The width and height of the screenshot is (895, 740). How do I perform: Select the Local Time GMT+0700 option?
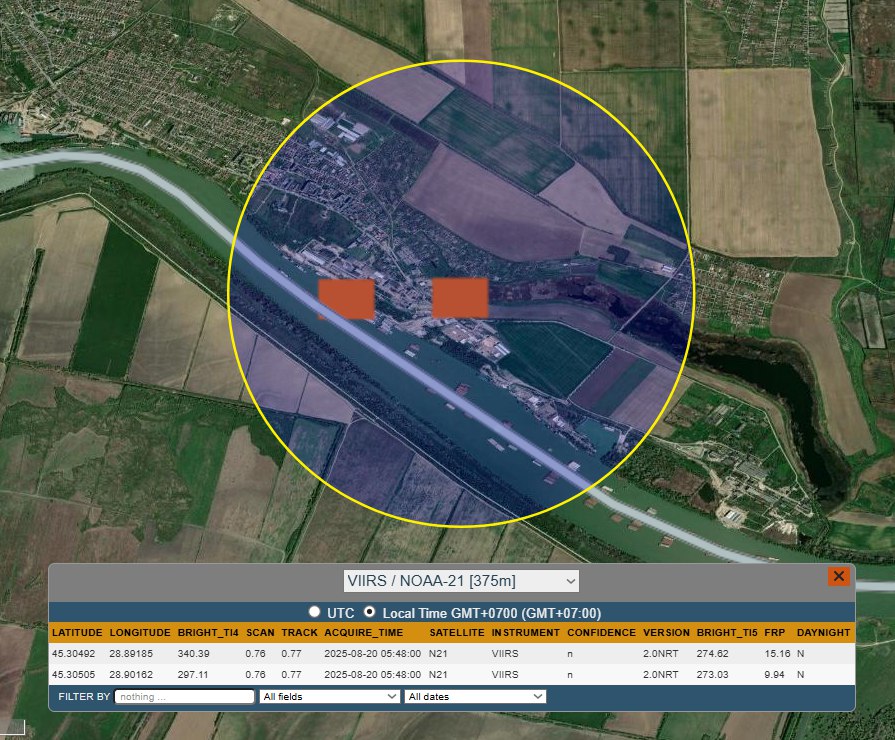click(x=369, y=612)
